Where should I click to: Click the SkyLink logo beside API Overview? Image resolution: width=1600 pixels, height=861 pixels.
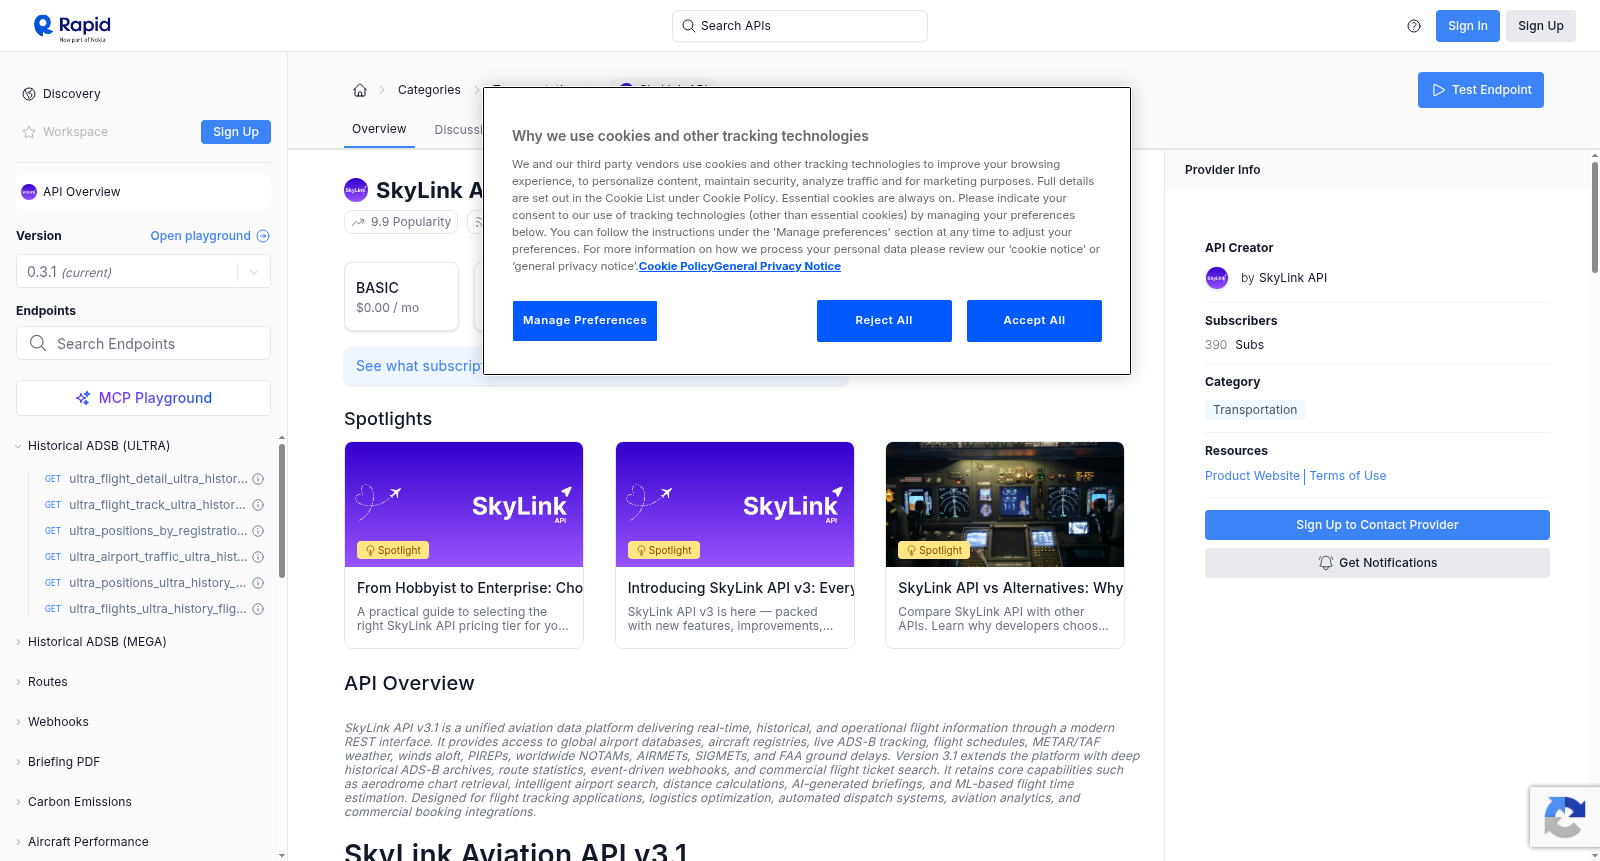coord(29,192)
